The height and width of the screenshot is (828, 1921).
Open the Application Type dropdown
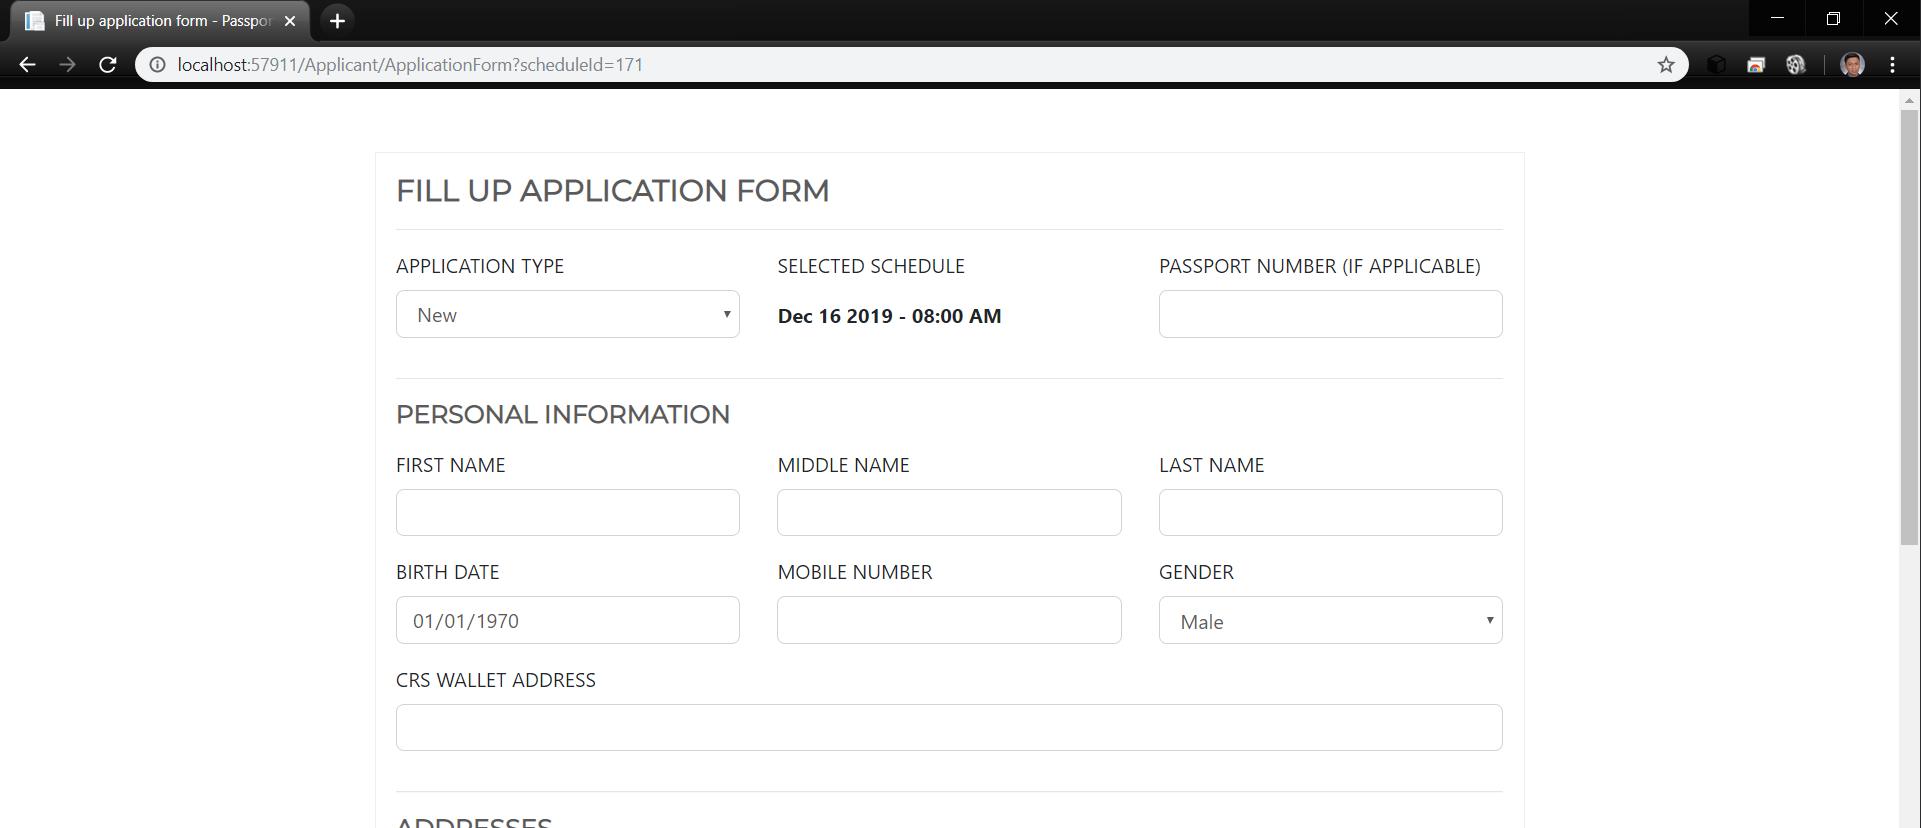(x=568, y=314)
